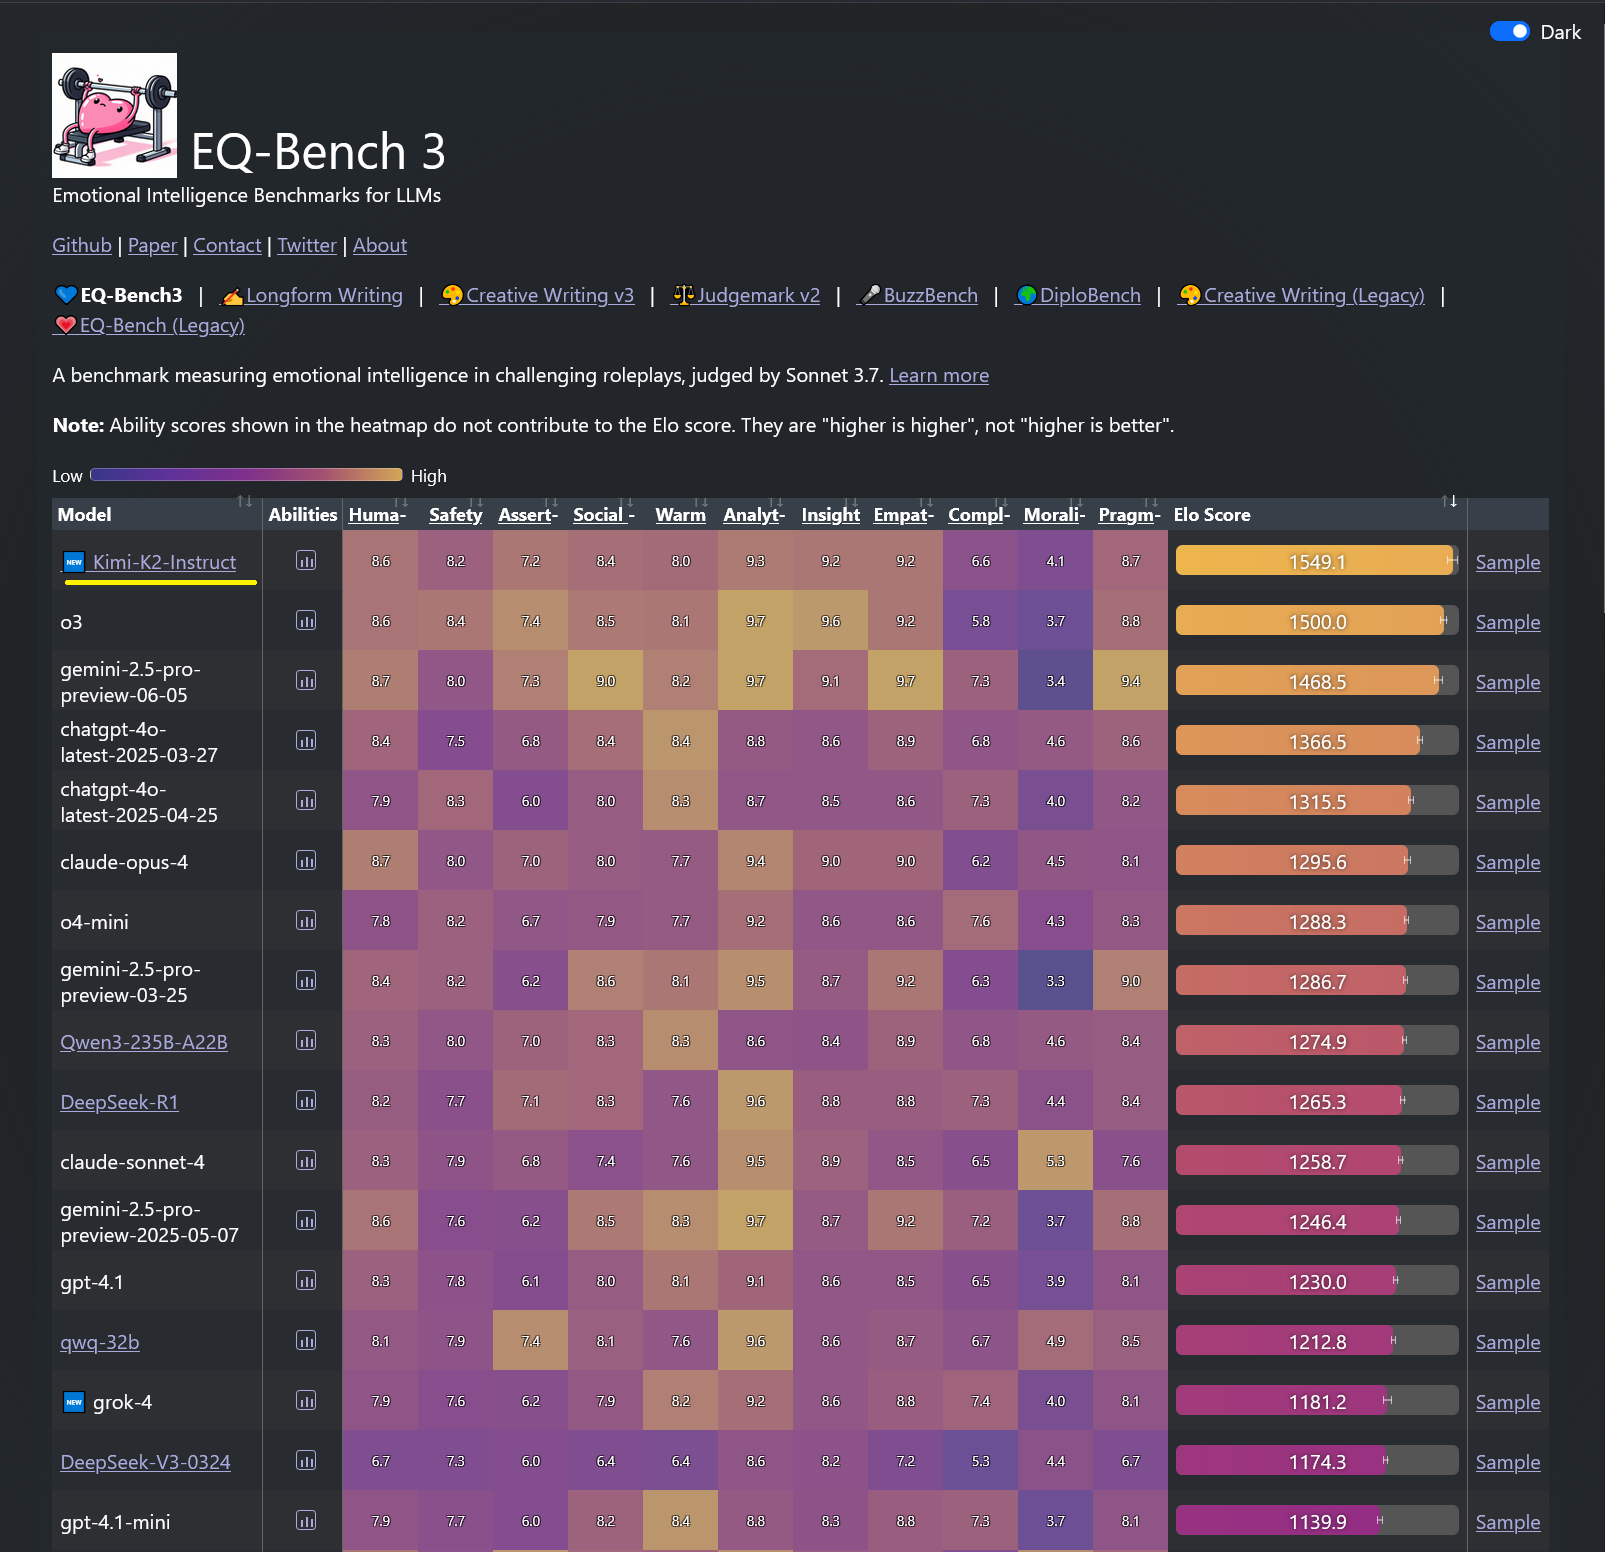View abilities chart for o4-mini

pyautogui.click(x=306, y=921)
